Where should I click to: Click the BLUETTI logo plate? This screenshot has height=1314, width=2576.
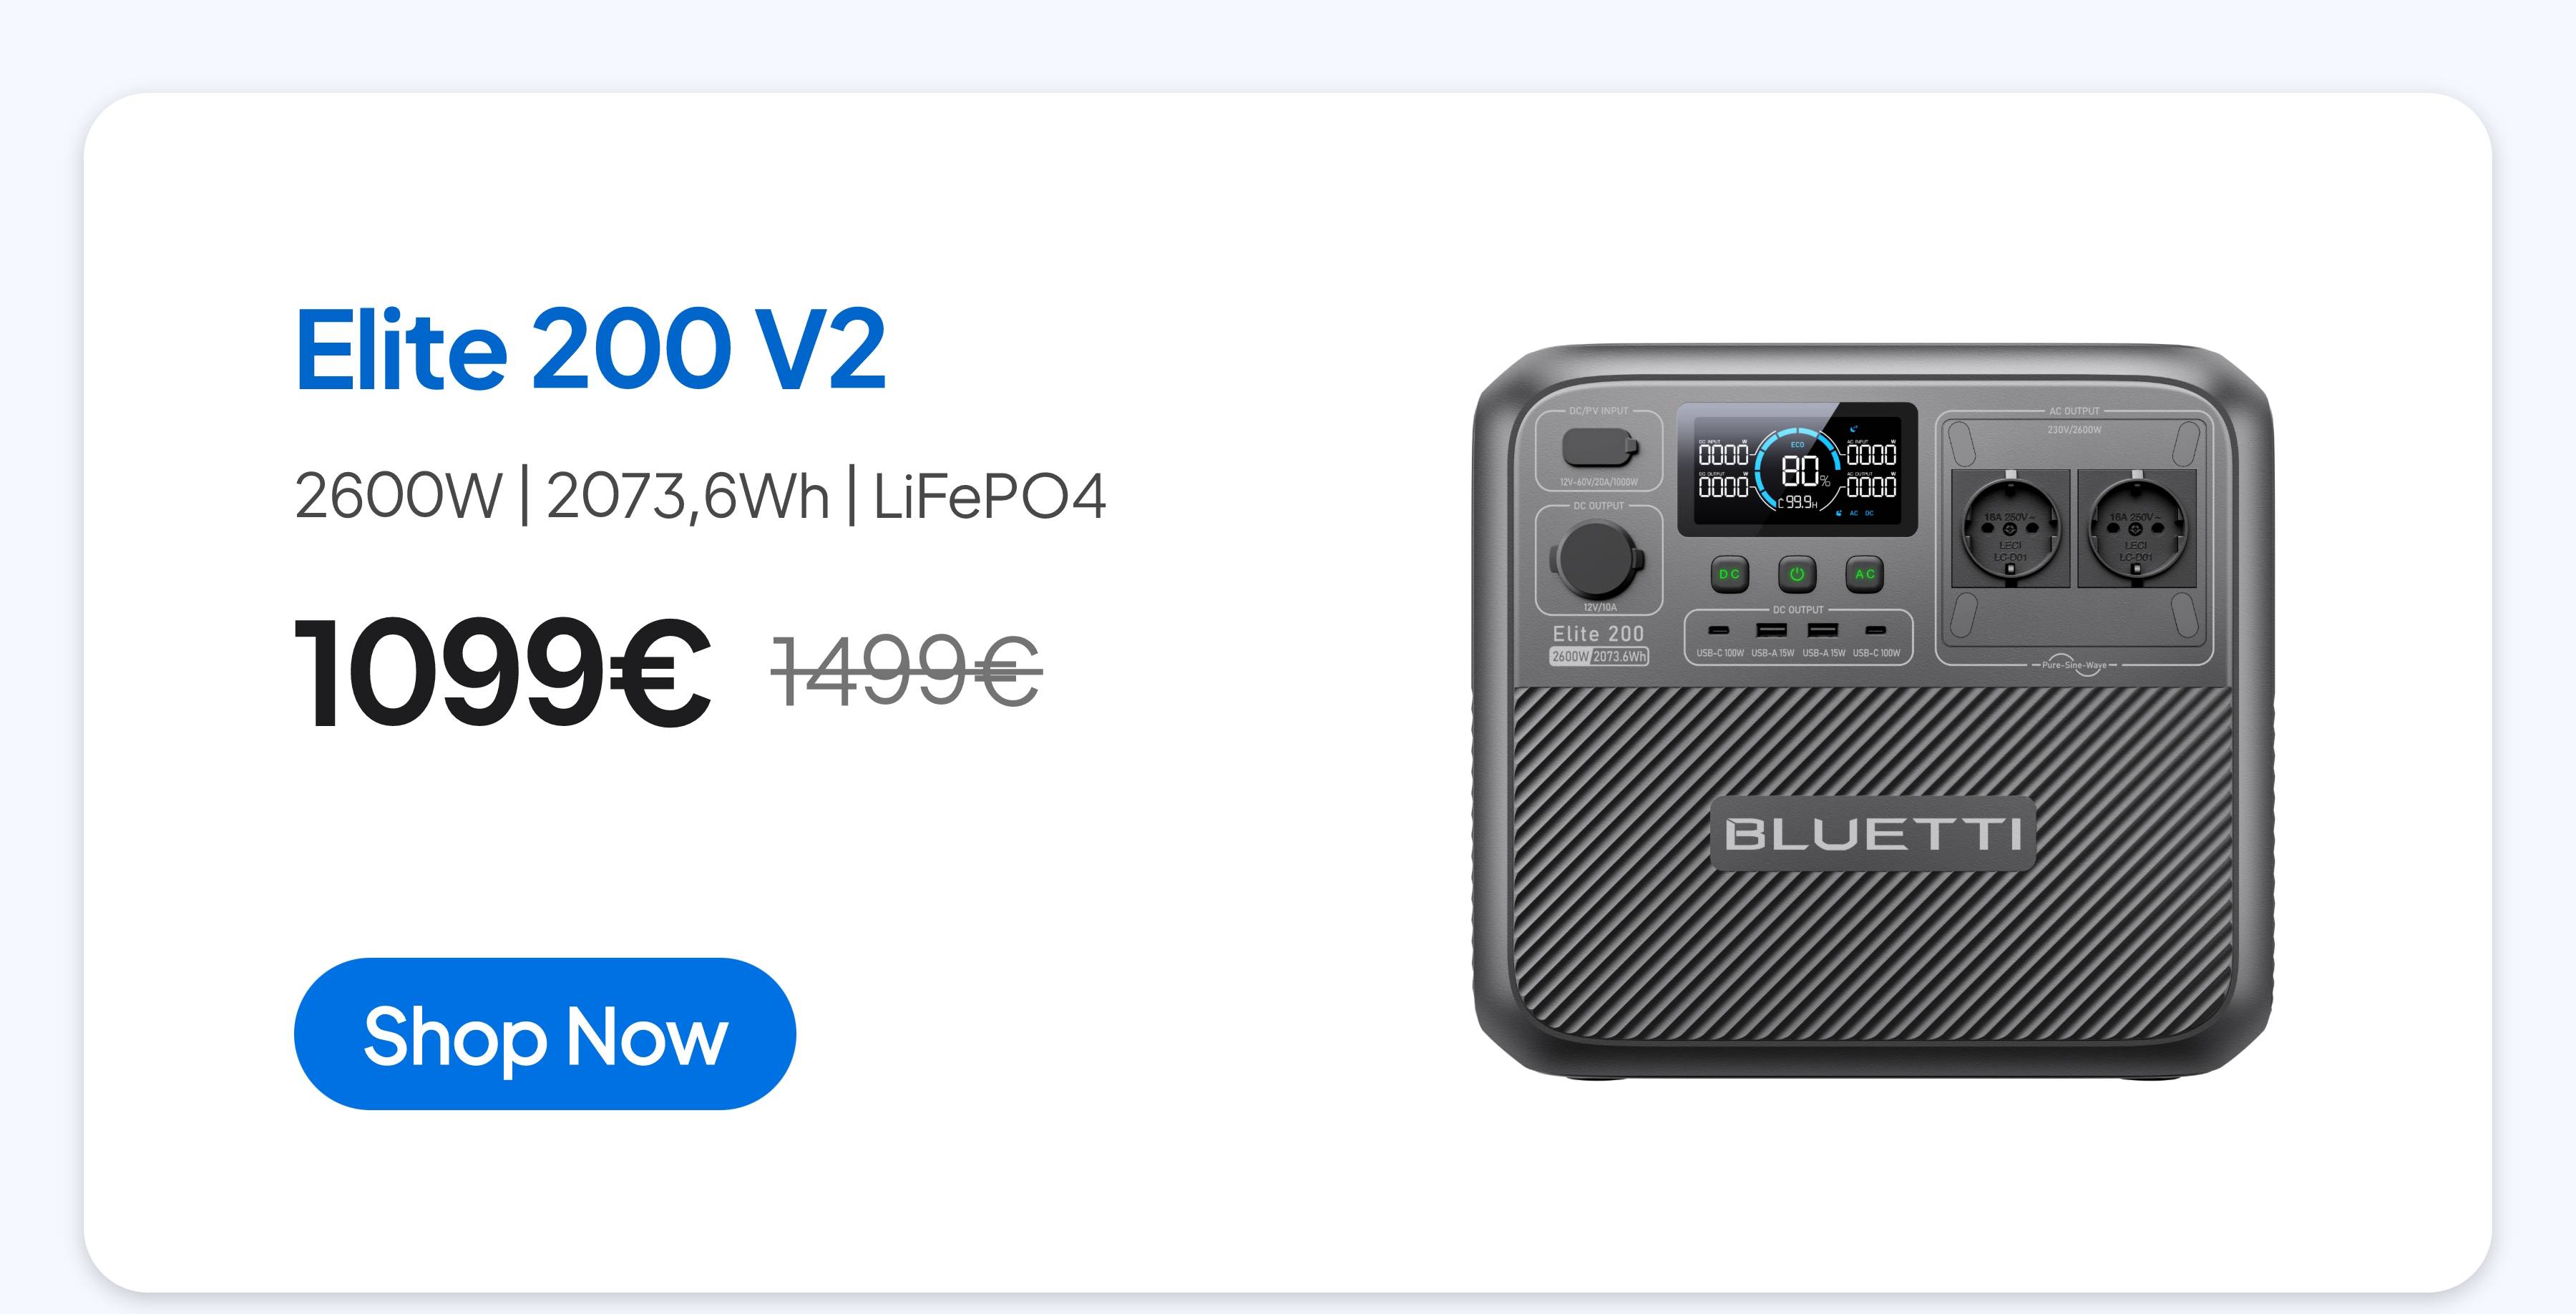tap(1872, 833)
